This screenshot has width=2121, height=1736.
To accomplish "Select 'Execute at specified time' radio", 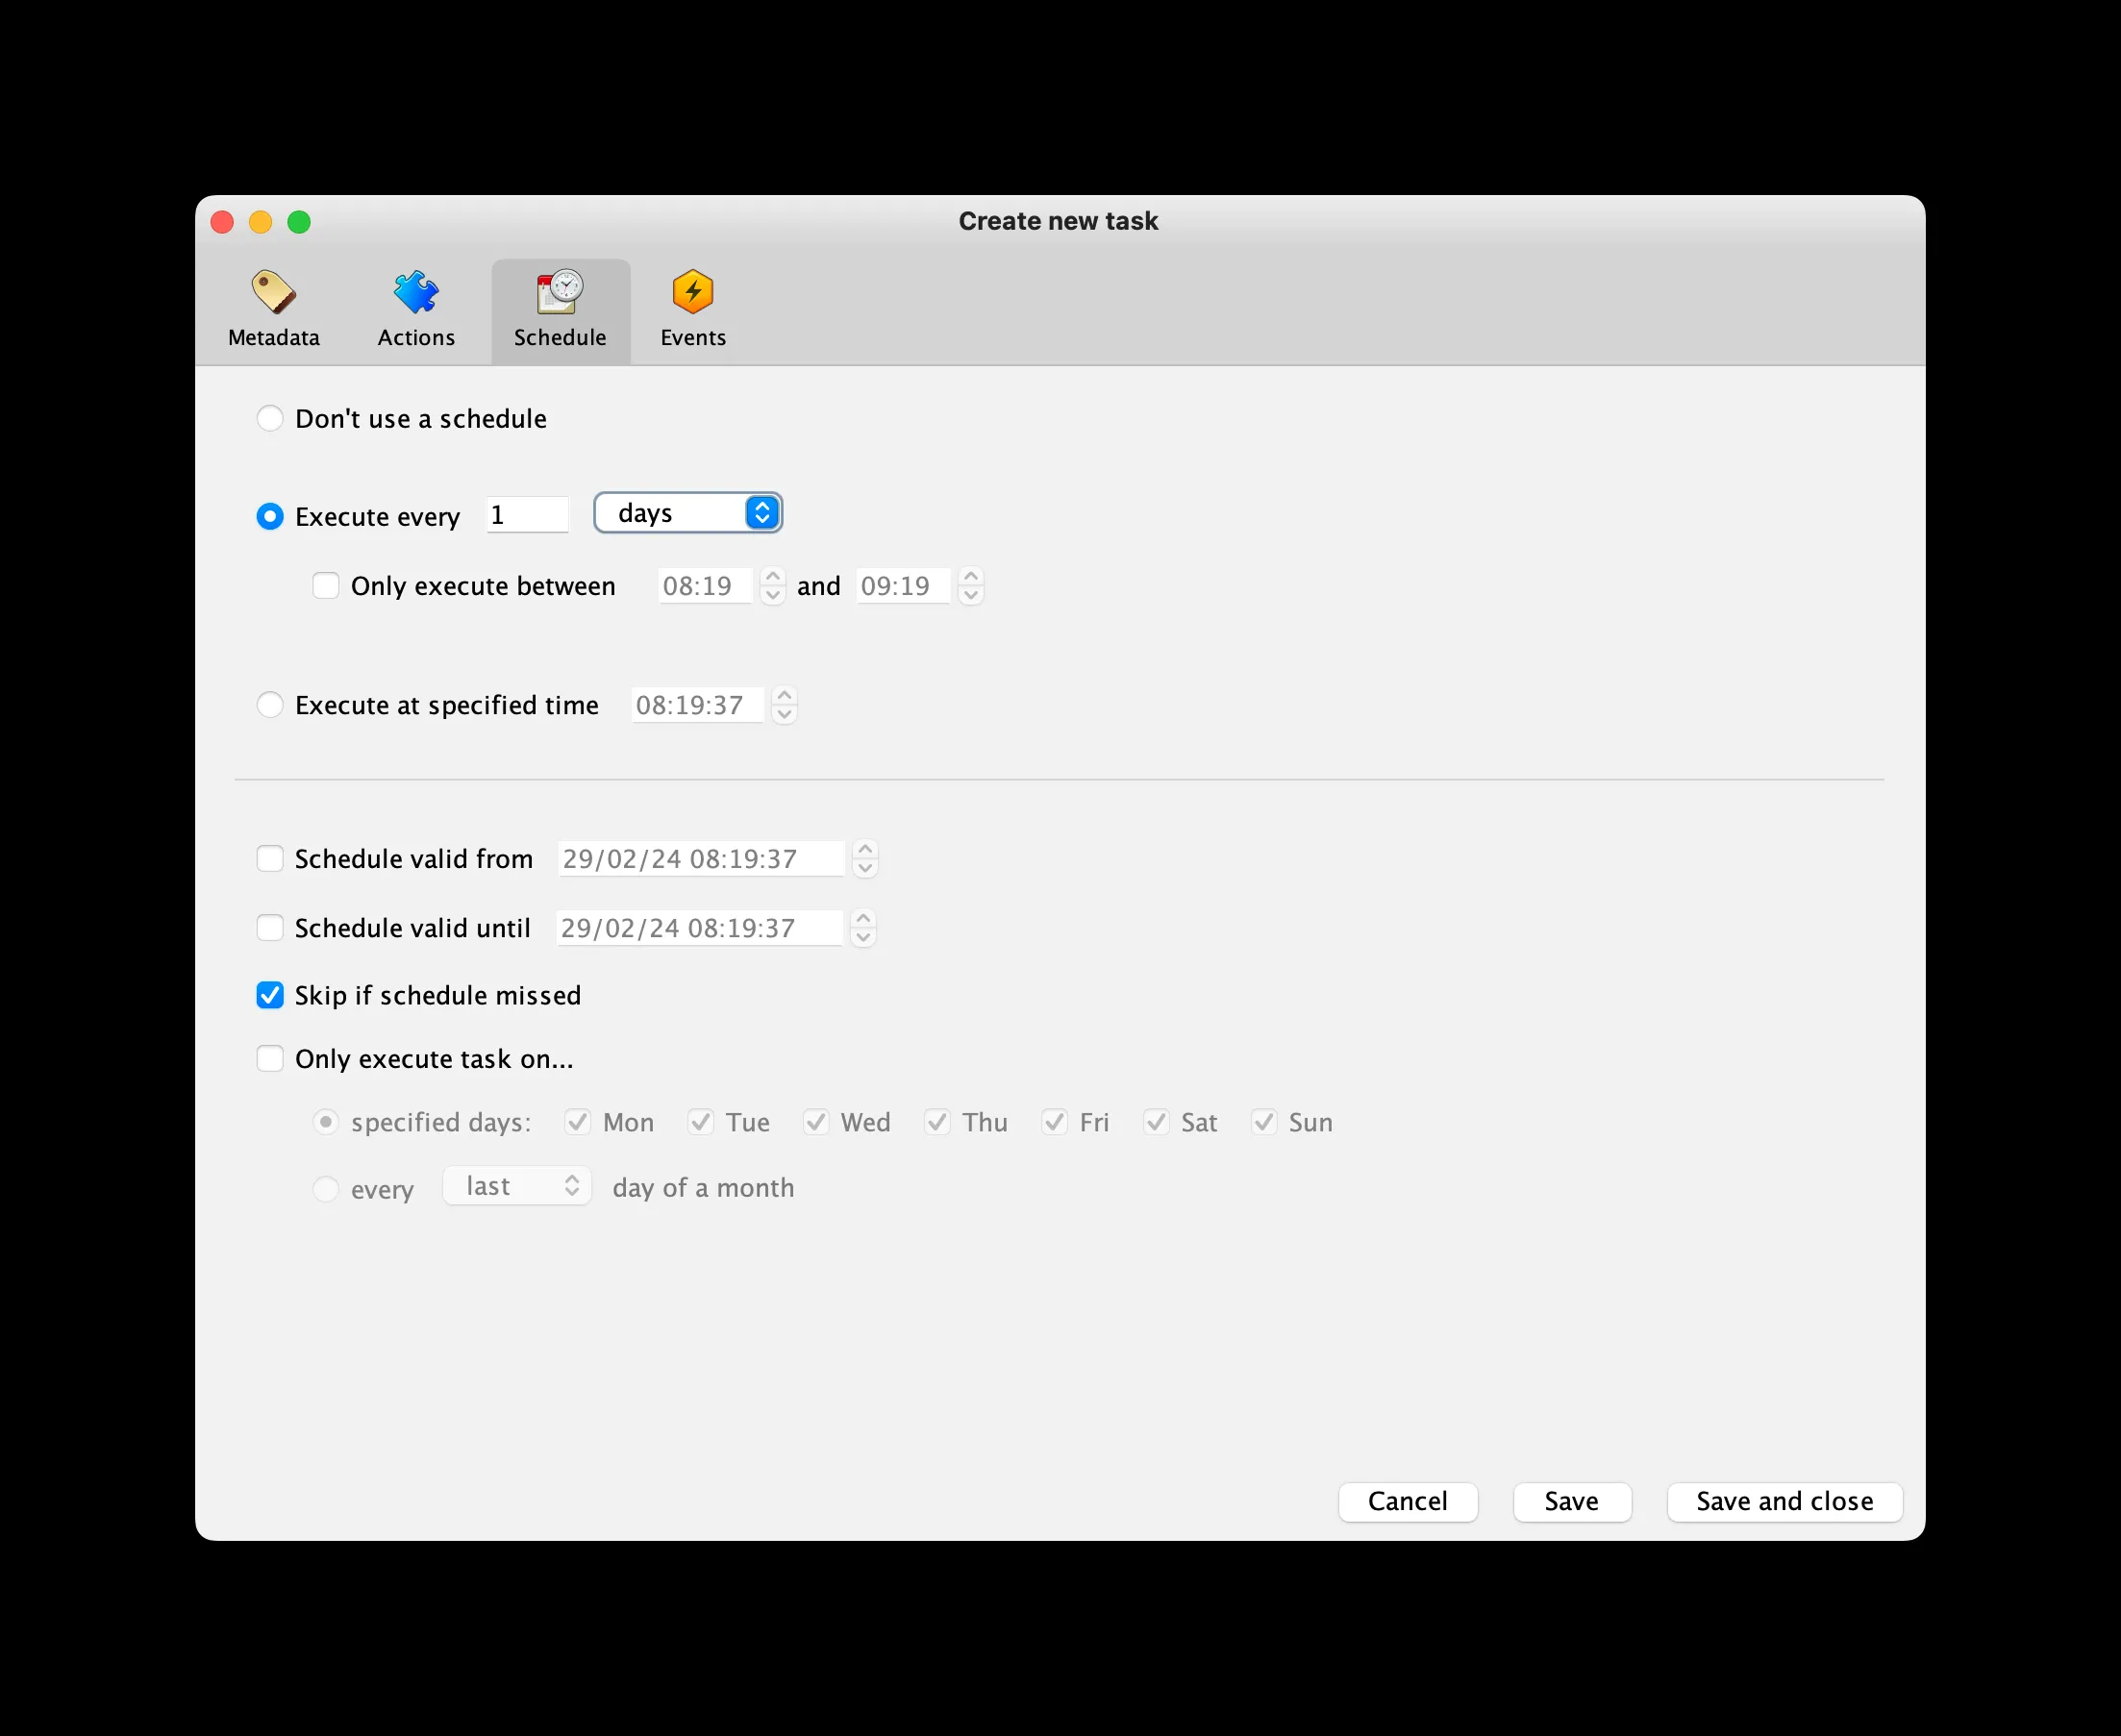I will click(x=270, y=705).
